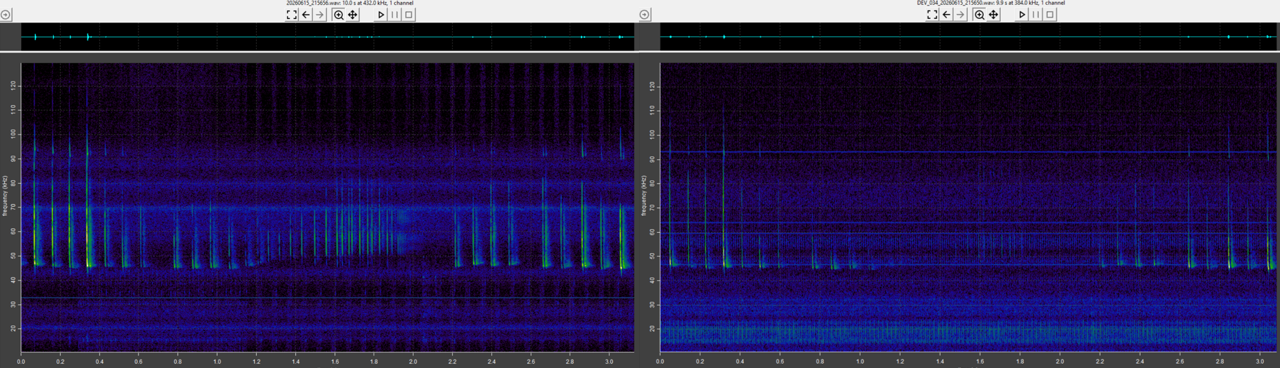Click forward arrow in right spectrogram toolbar

[960, 15]
